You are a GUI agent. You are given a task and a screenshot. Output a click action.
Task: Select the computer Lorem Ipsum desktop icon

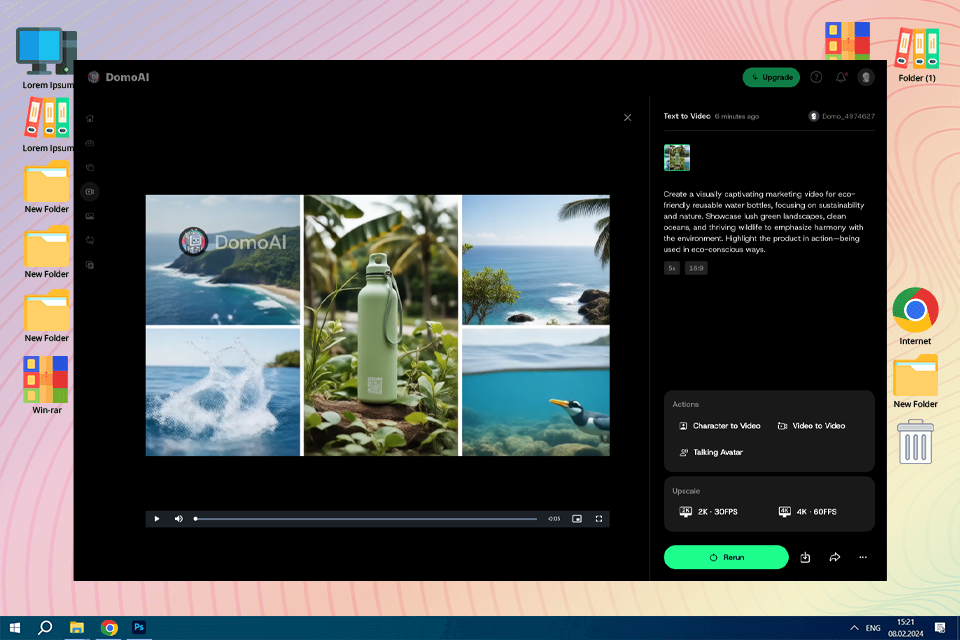(x=46, y=58)
